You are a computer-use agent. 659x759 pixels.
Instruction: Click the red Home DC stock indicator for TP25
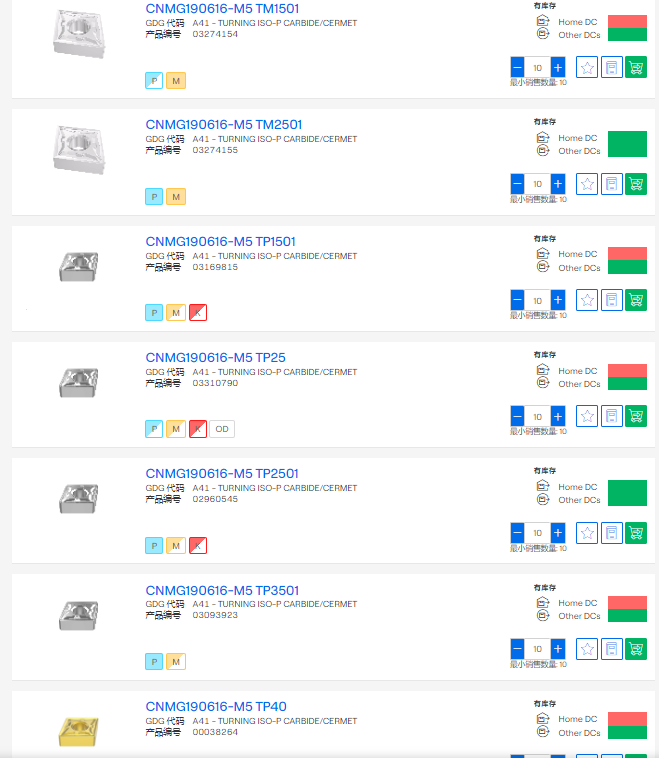pyautogui.click(x=627, y=370)
